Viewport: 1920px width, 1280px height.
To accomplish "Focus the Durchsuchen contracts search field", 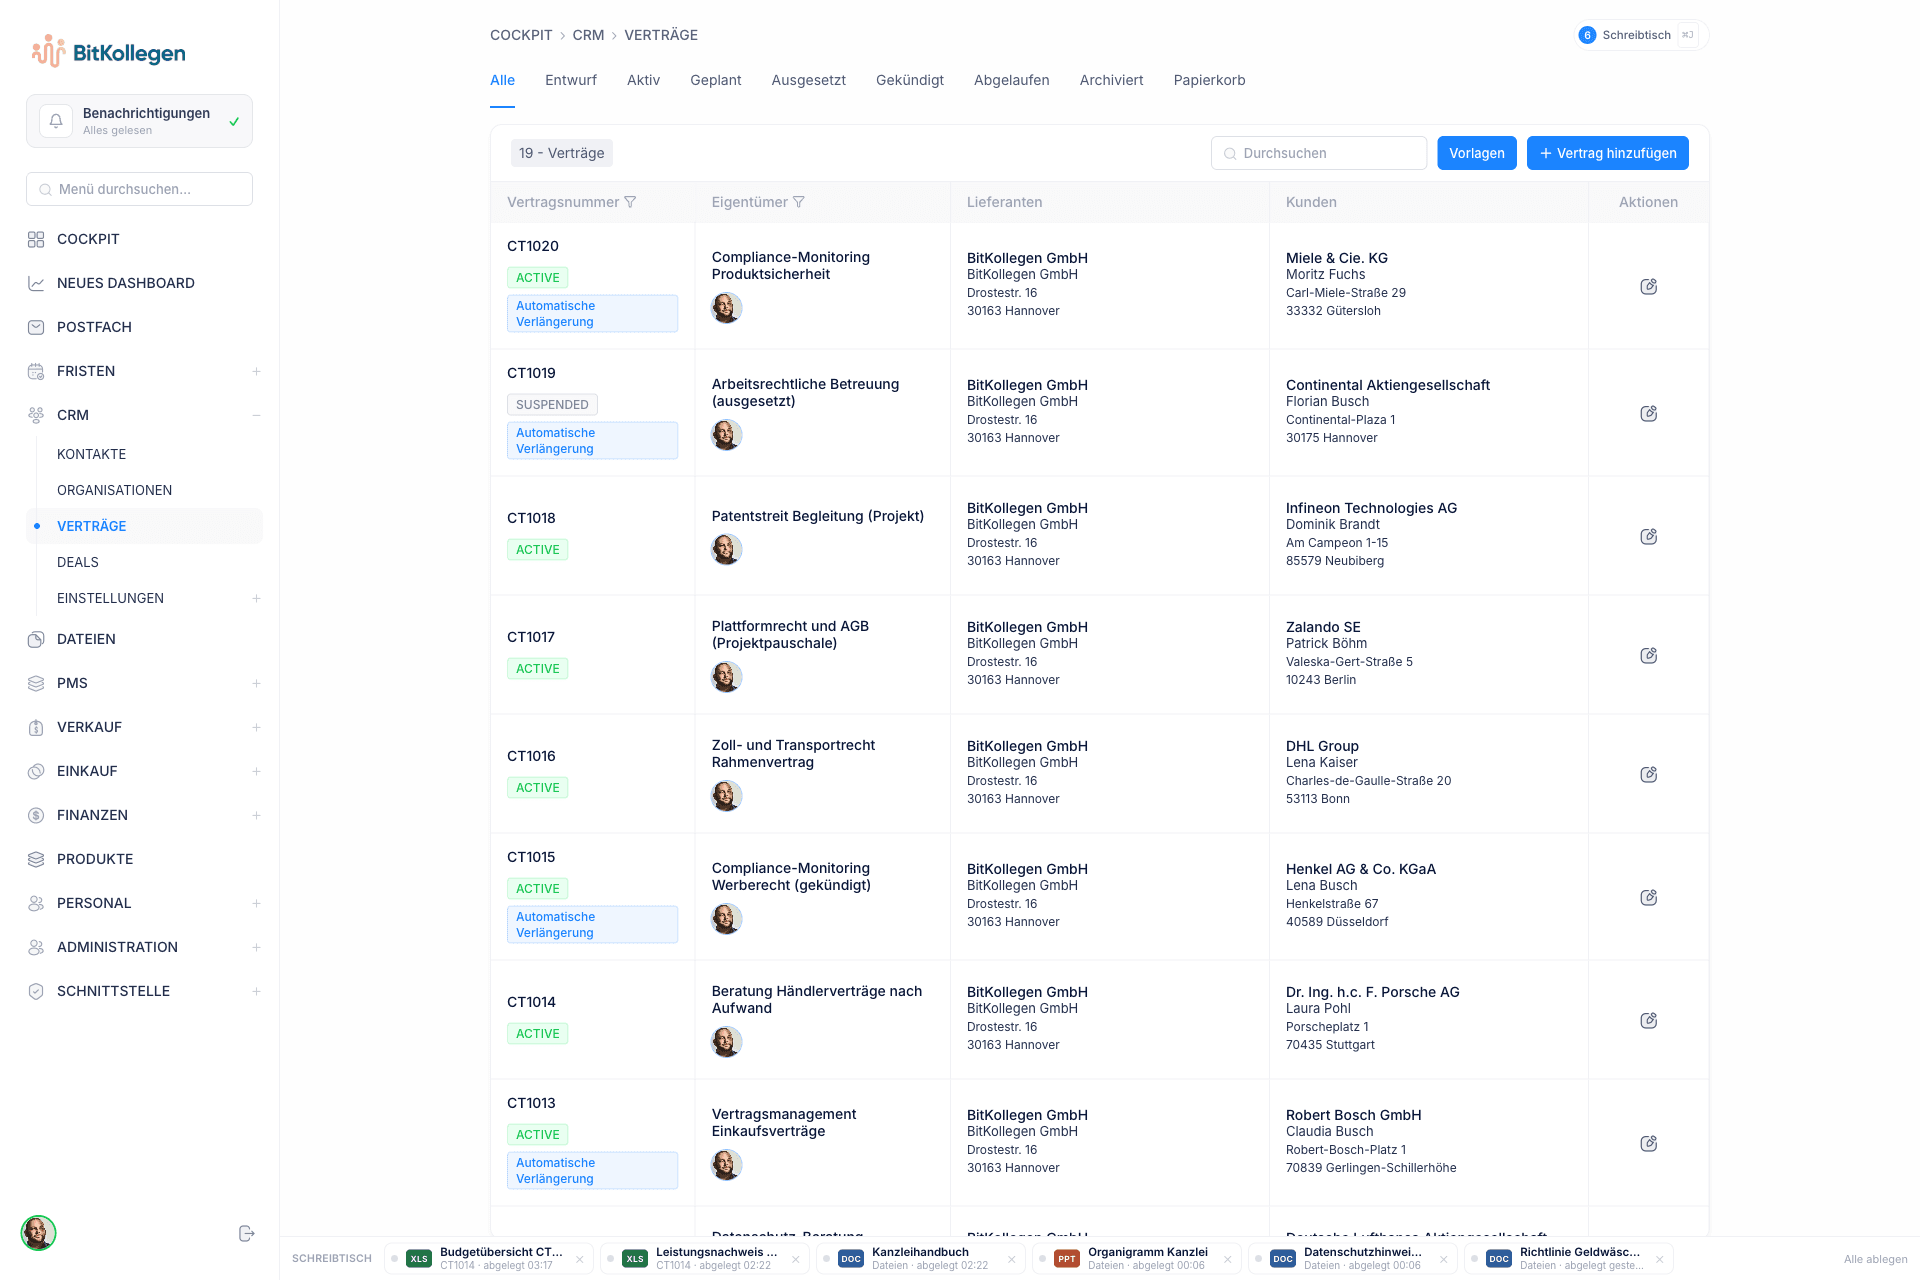I will click(x=1318, y=153).
